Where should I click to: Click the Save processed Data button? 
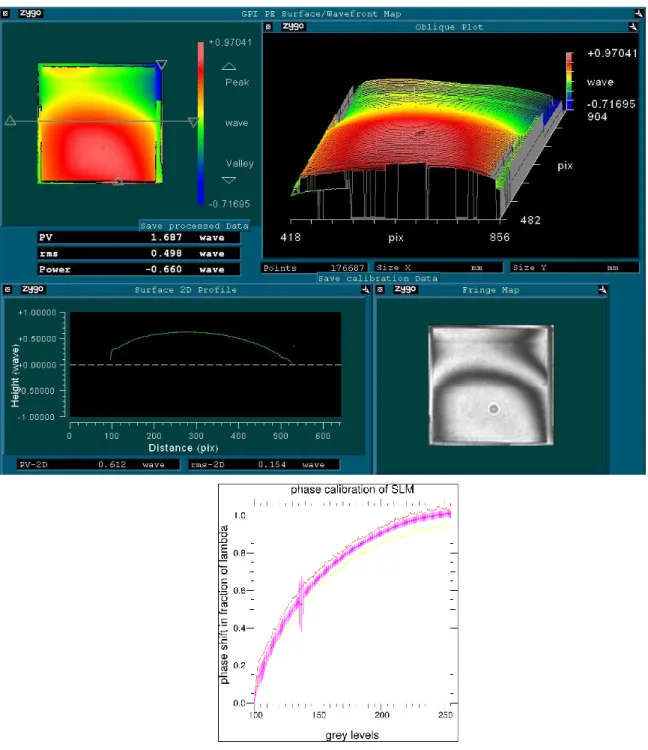point(194,225)
